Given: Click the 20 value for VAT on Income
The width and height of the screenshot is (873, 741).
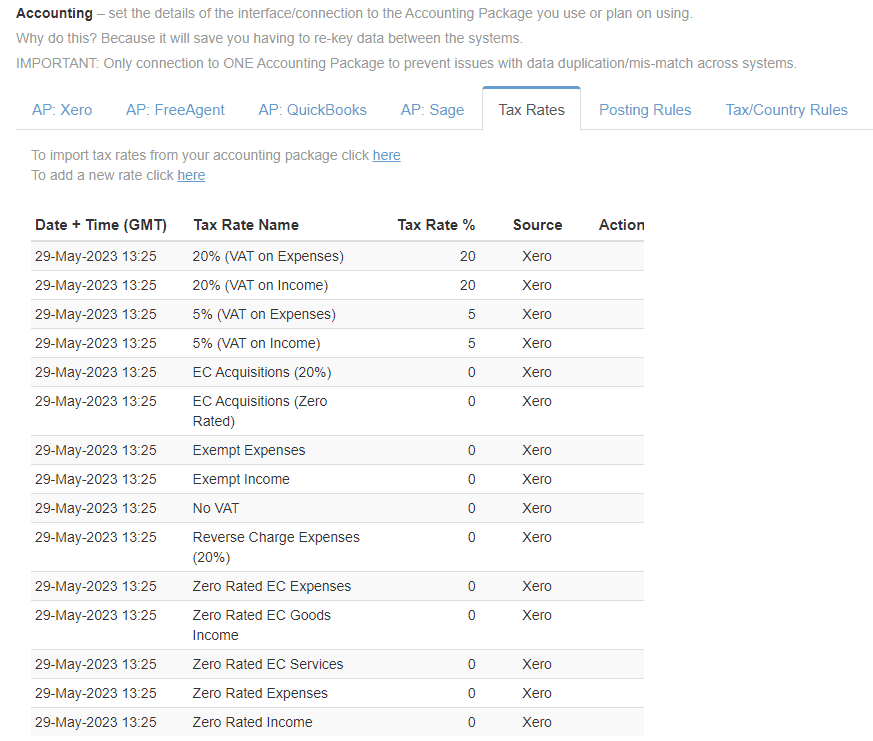Looking at the screenshot, I should click(468, 285).
